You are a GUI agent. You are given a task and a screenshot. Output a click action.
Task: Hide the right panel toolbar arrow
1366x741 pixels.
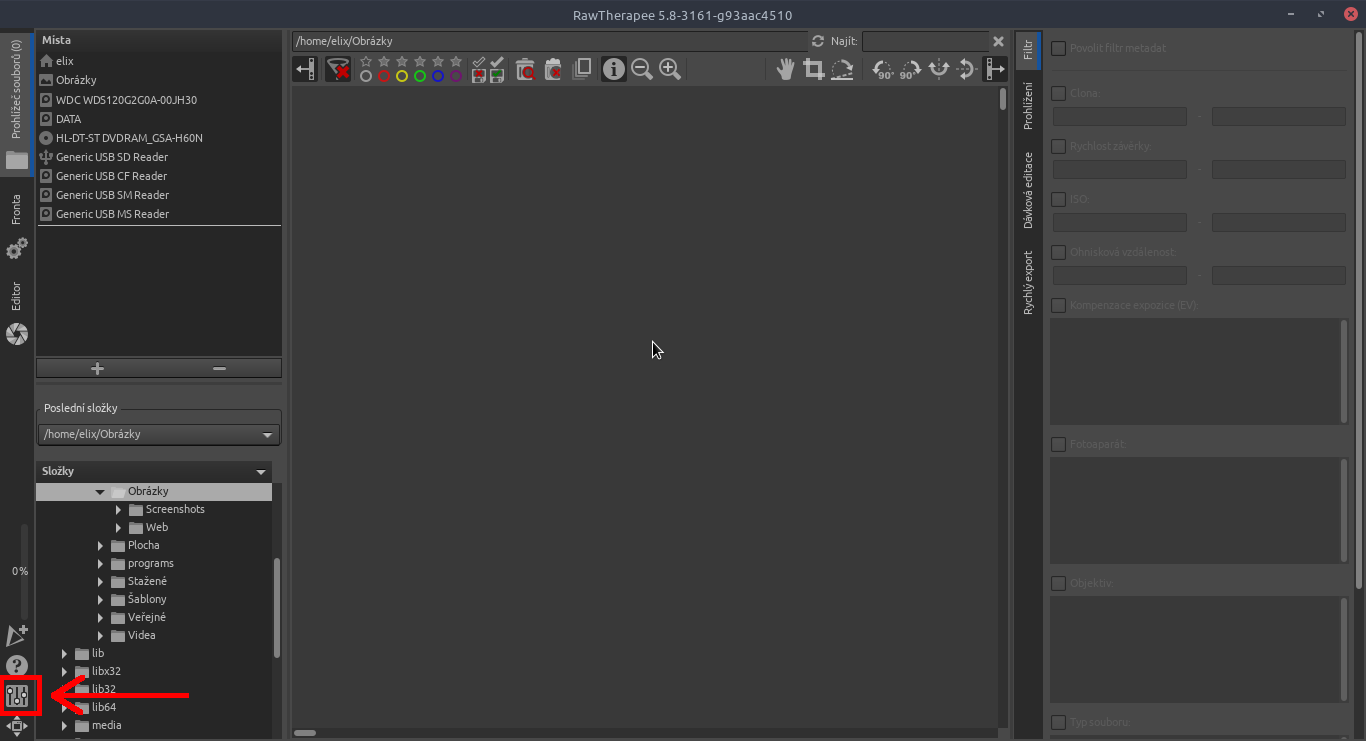(995, 69)
